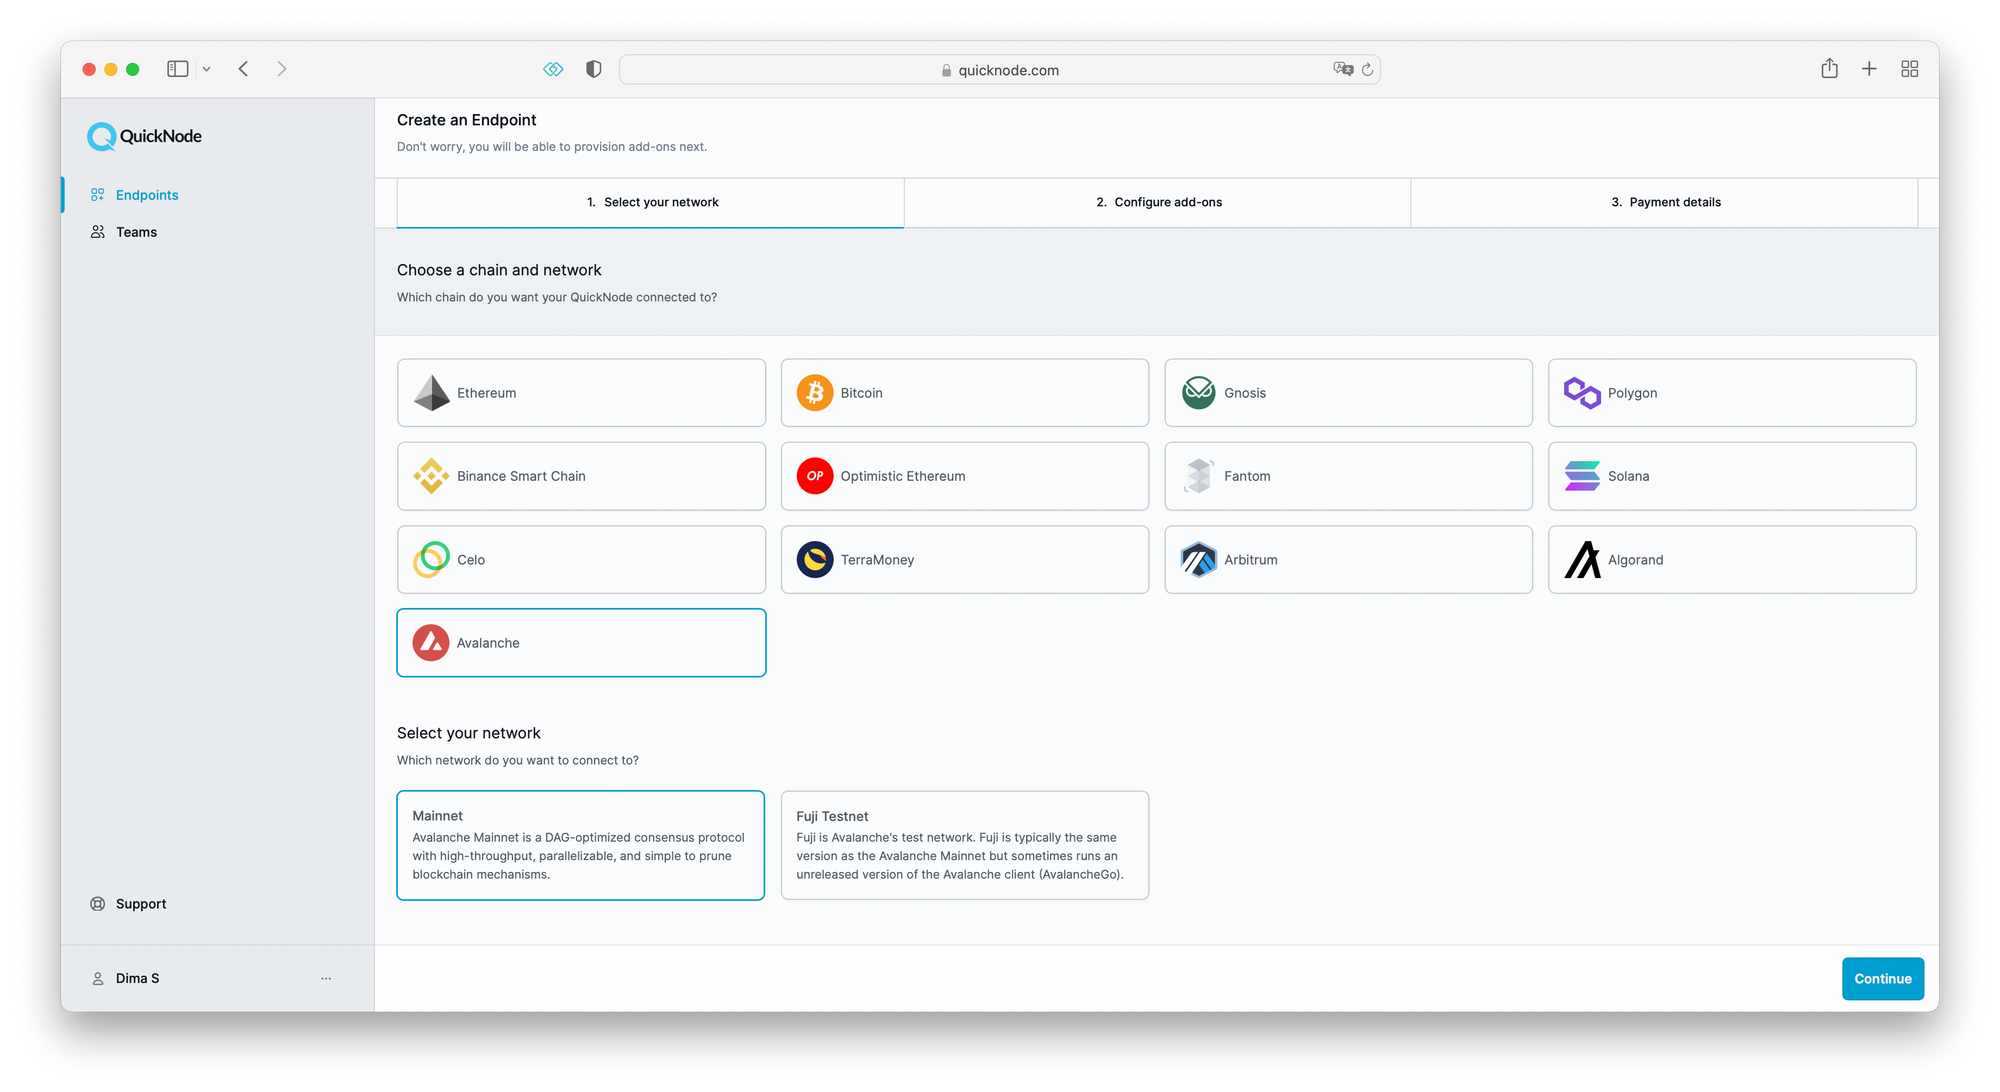Image resolution: width=2000 pixels, height=1092 pixels.
Task: Pick the Polygon chain icon
Action: click(x=1582, y=393)
